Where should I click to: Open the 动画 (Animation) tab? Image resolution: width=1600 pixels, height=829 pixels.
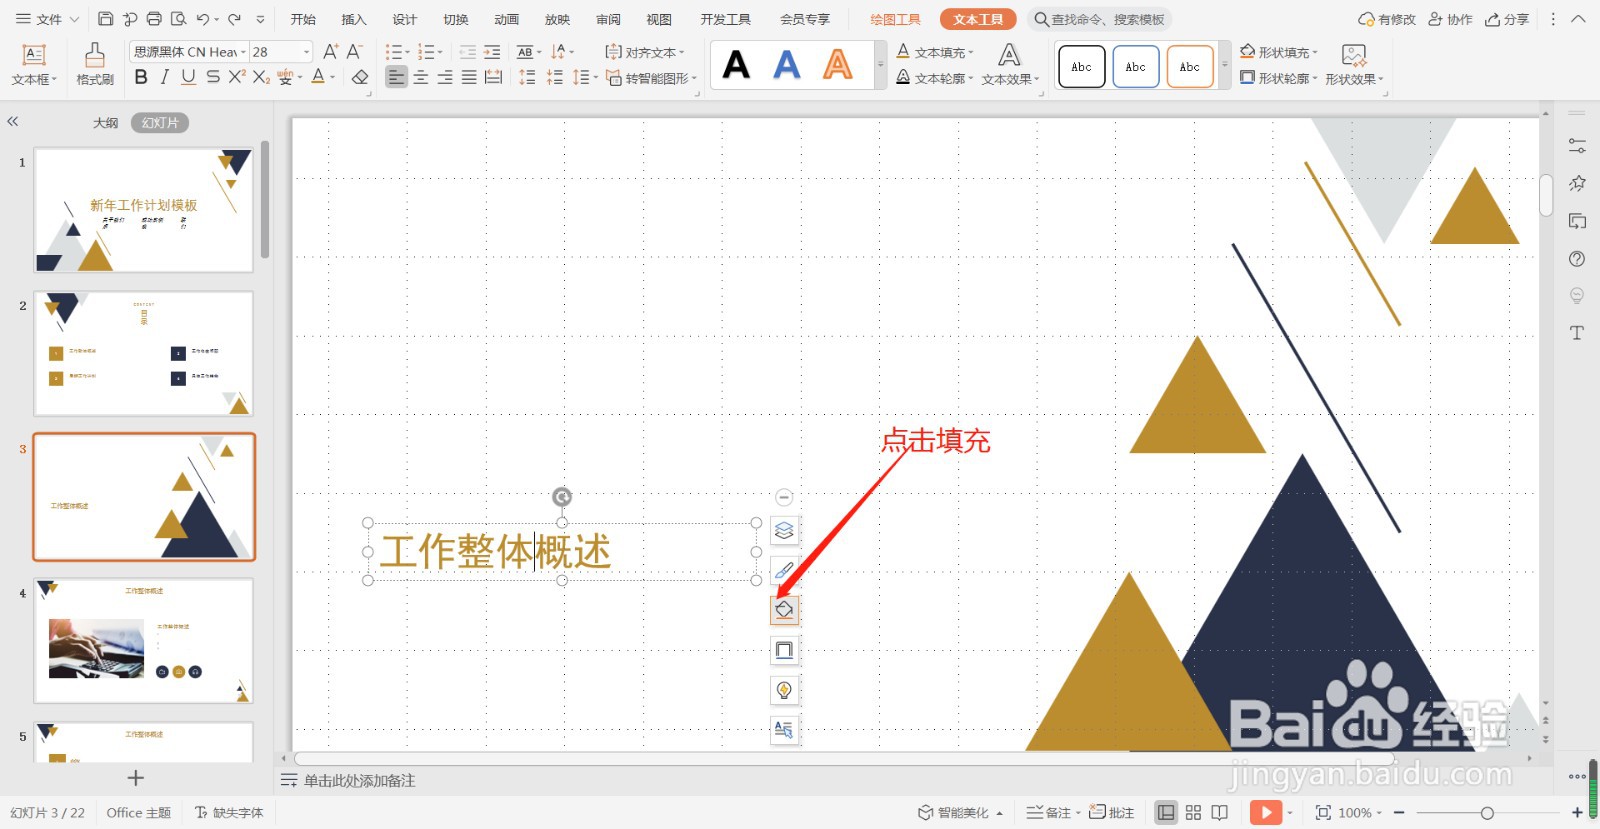point(507,19)
